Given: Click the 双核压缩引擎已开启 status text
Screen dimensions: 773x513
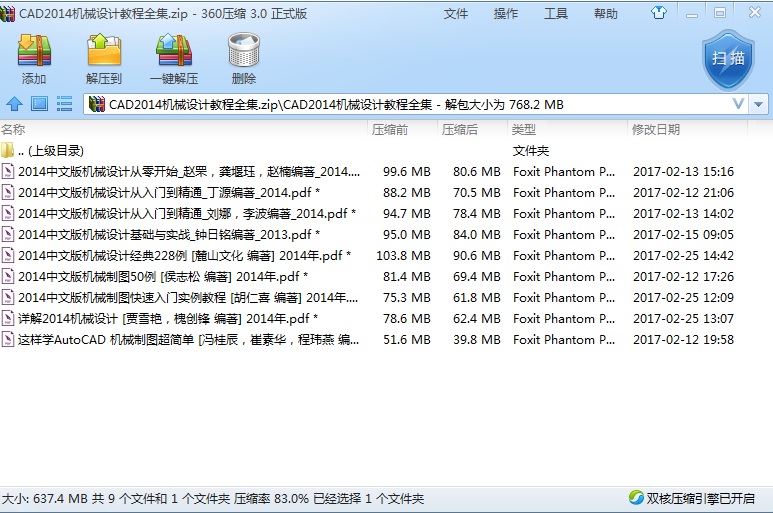Looking at the screenshot, I should [x=701, y=498].
